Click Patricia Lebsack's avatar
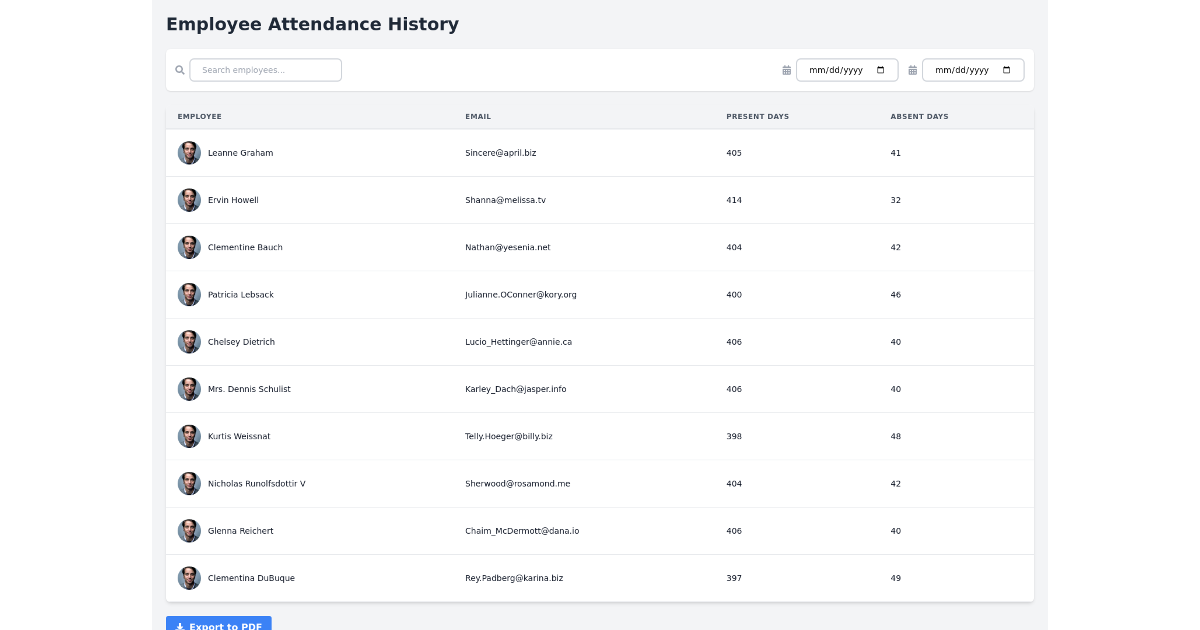 click(189, 295)
